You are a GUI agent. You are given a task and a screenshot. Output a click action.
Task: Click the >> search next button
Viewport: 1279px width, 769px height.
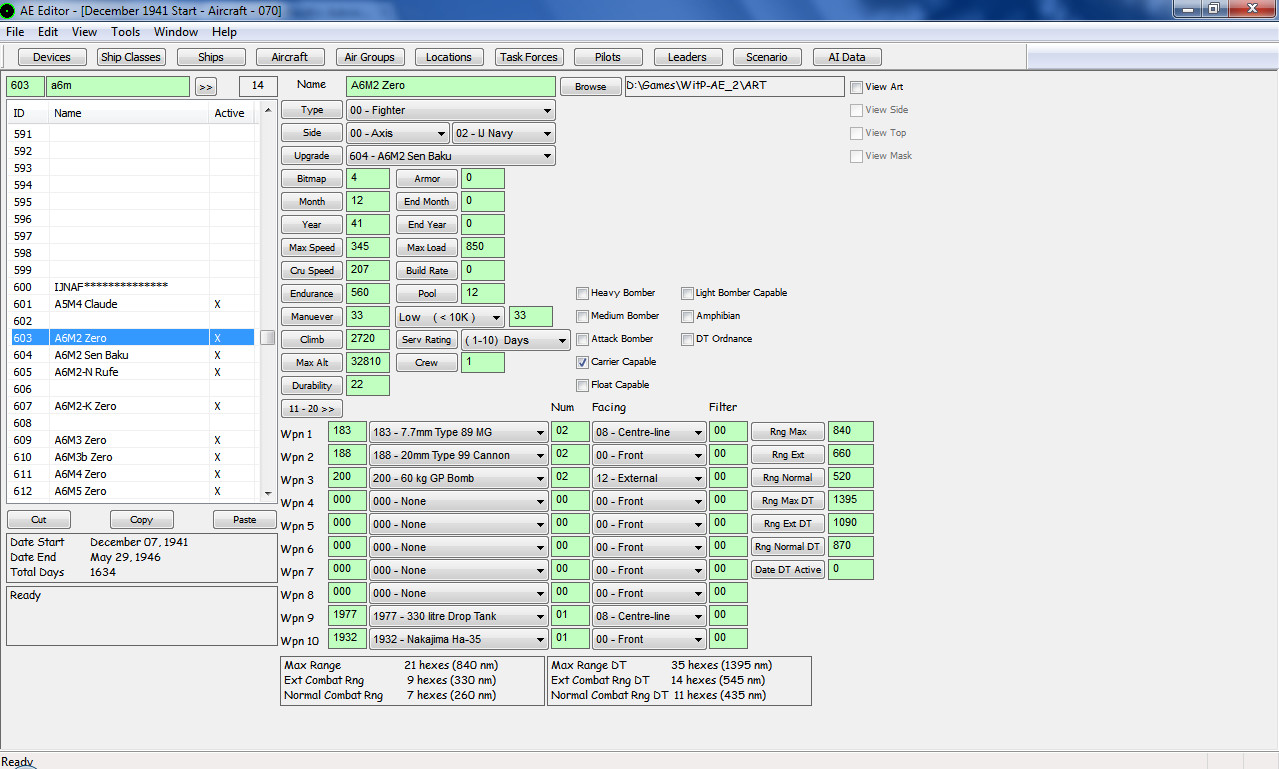click(x=207, y=87)
